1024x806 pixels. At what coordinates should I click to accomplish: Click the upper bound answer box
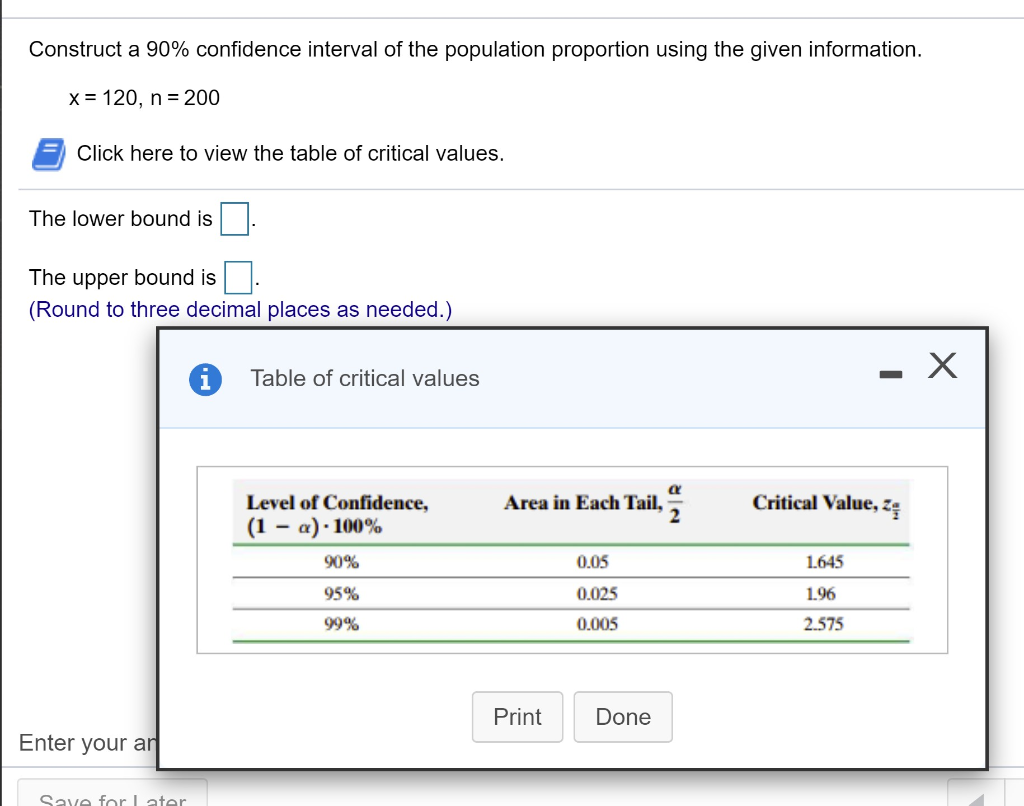(238, 278)
